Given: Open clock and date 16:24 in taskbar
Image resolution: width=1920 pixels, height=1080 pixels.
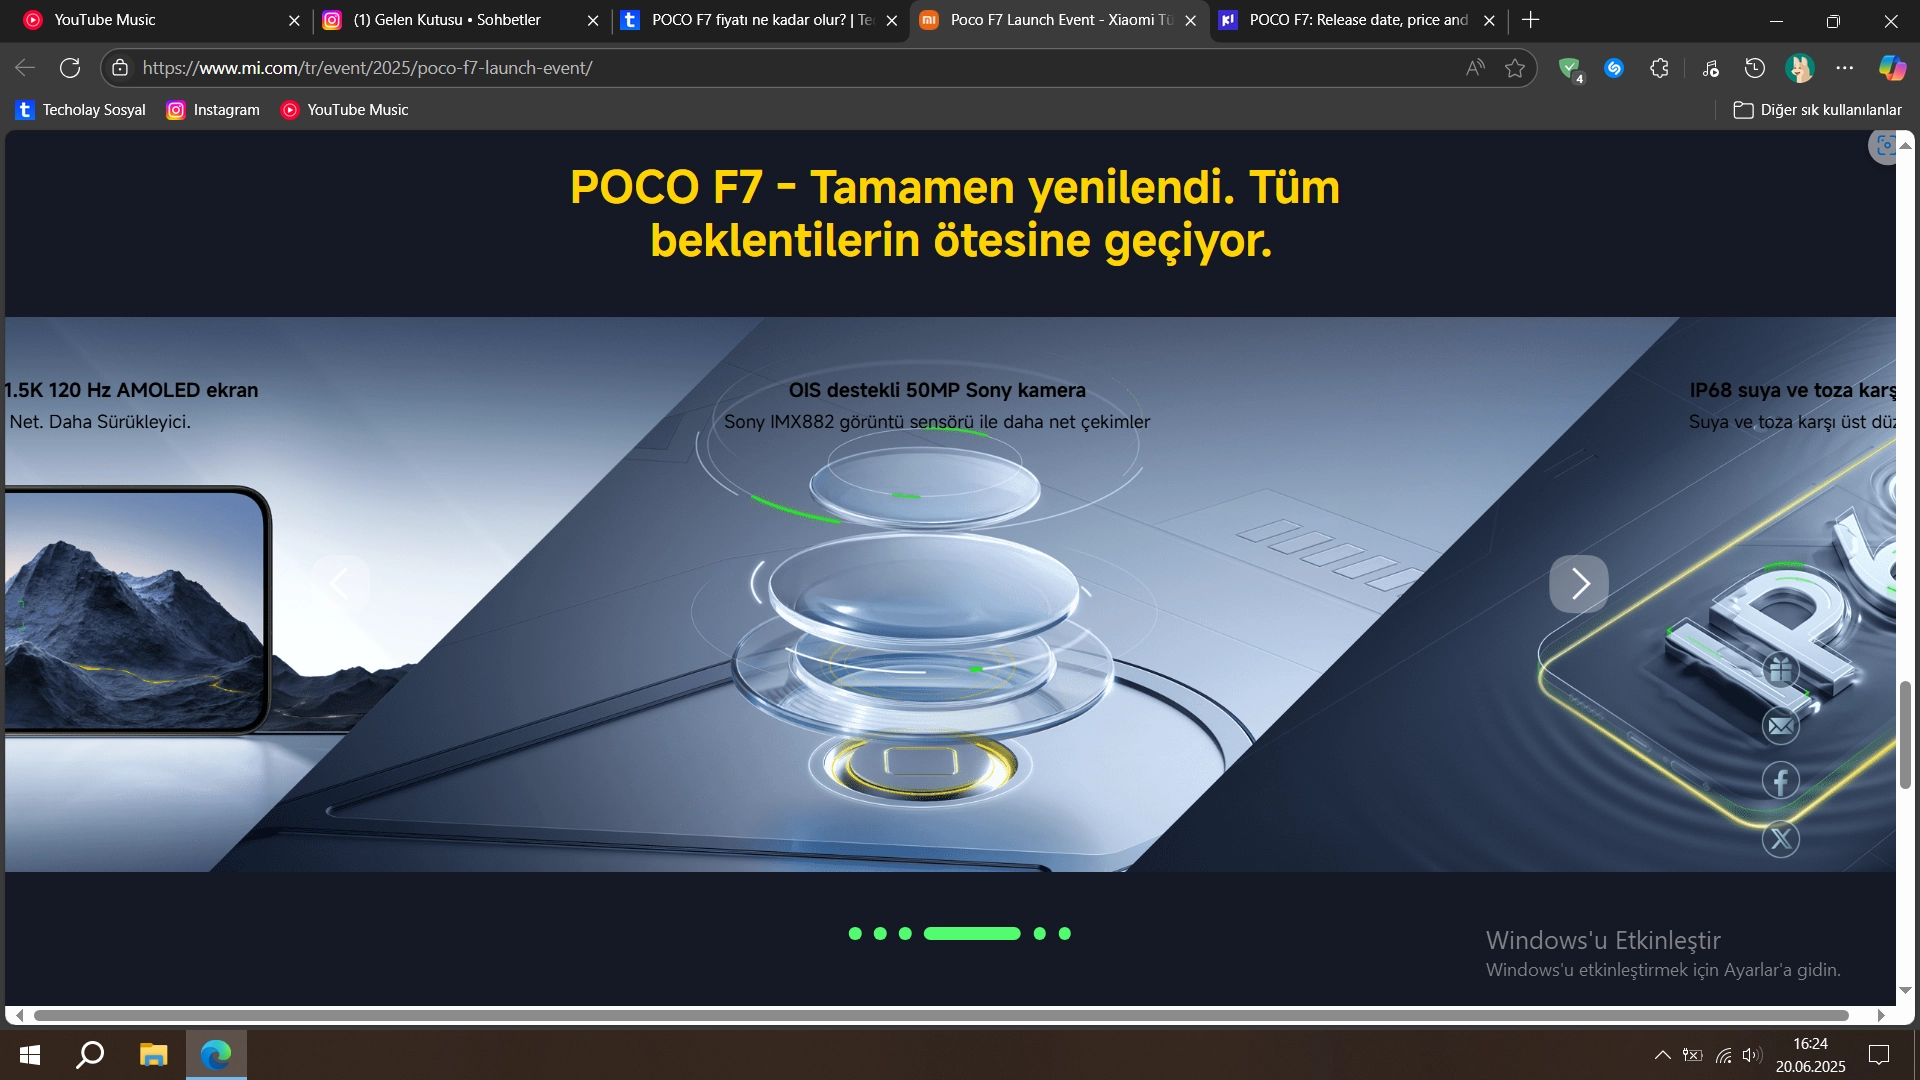Looking at the screenshot, I should click(x=1810, y=1055).
